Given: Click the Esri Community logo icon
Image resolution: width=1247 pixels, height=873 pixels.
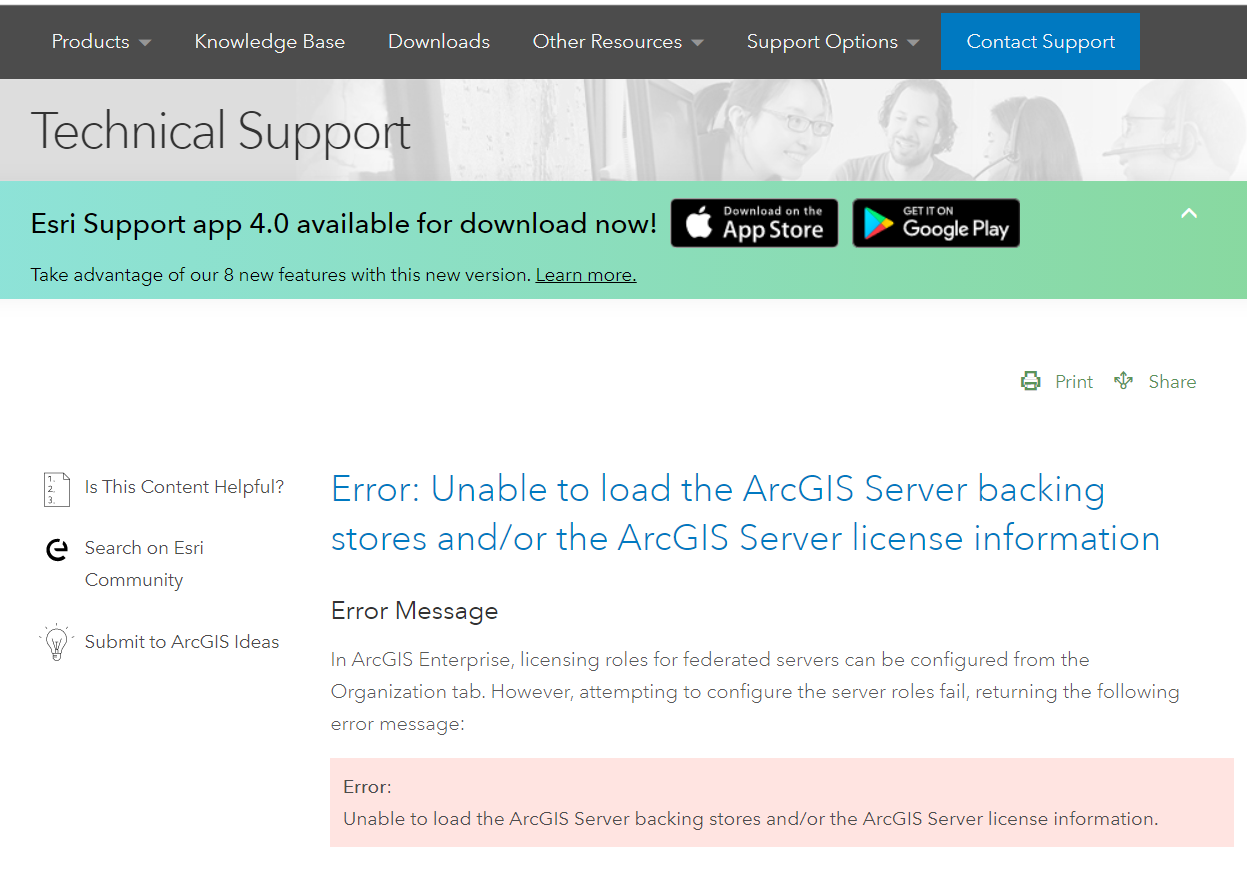Looking at the screenshot, I should [x=57, y=549].
